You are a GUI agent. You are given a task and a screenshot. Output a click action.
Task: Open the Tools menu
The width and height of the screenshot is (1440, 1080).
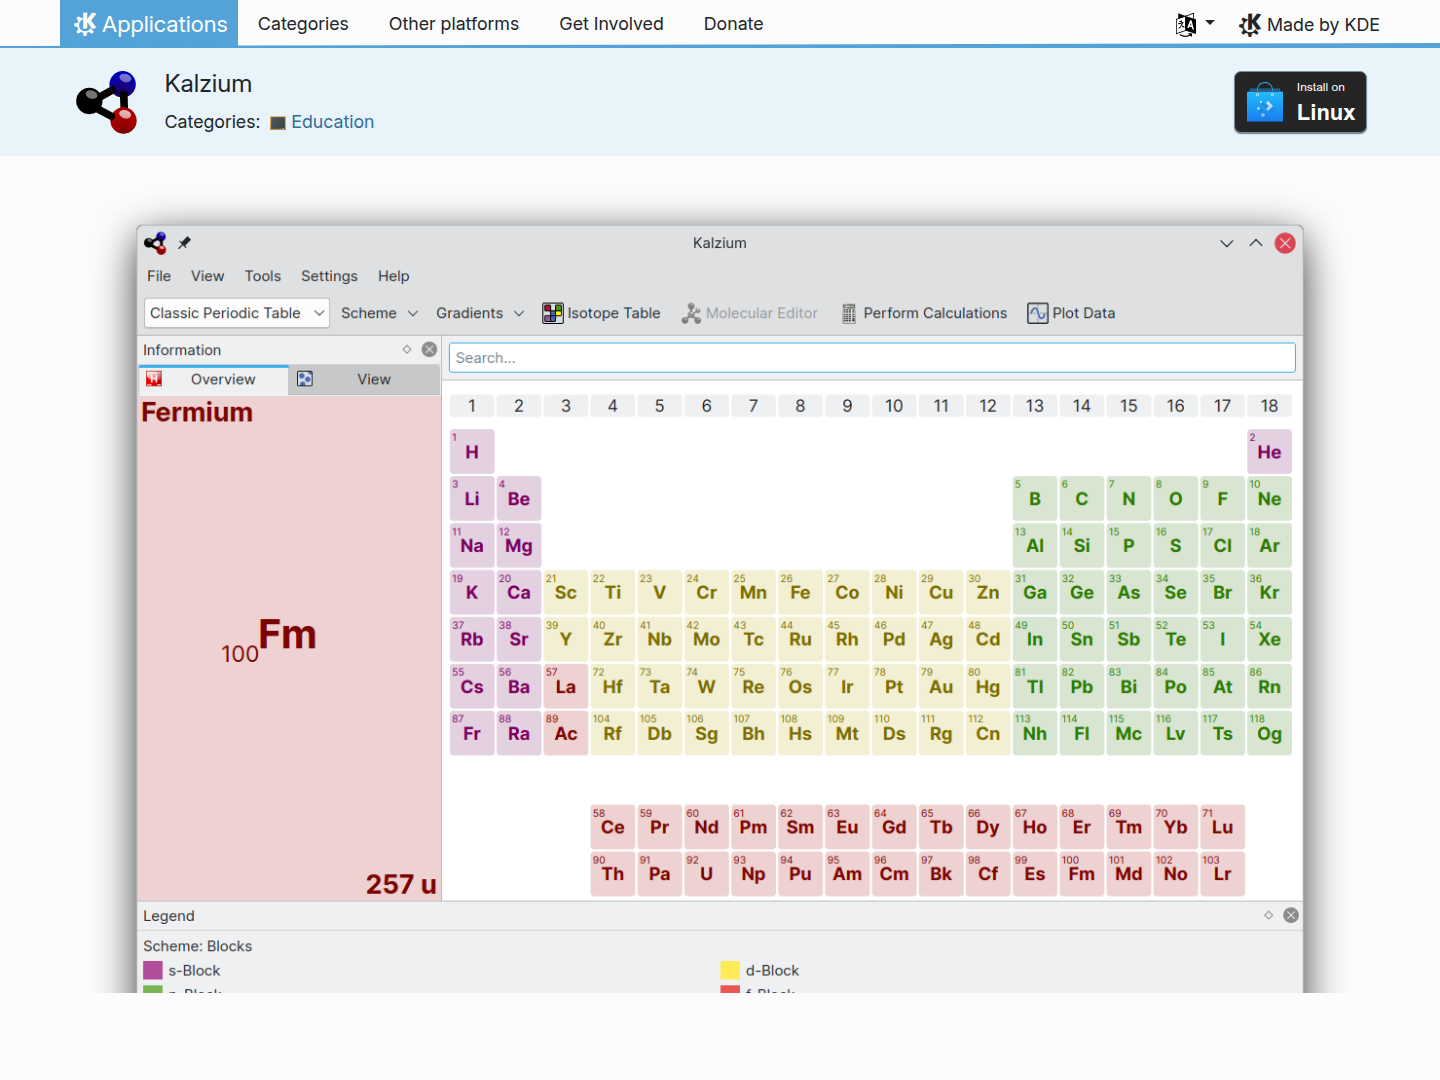pyautogui.click(x=263, y=276)
